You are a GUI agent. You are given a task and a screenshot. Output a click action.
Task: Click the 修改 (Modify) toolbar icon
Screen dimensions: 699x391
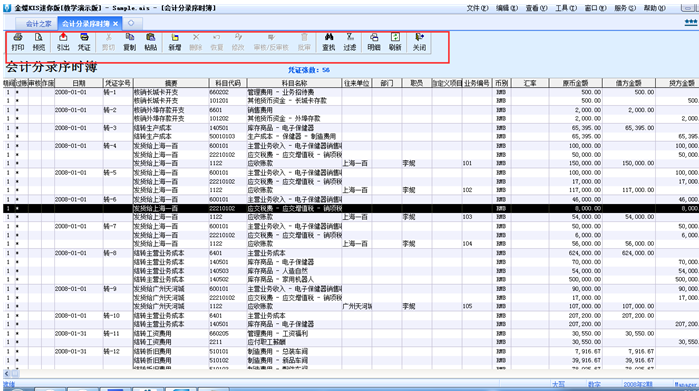tap(238, 42)
